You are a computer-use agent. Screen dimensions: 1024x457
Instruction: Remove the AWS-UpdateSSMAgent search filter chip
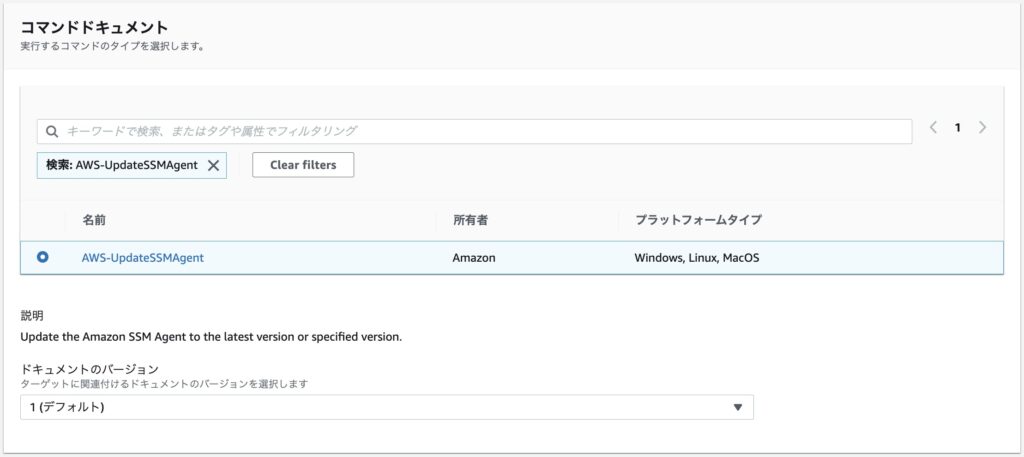pyautogui.click(x=213, y=165)
